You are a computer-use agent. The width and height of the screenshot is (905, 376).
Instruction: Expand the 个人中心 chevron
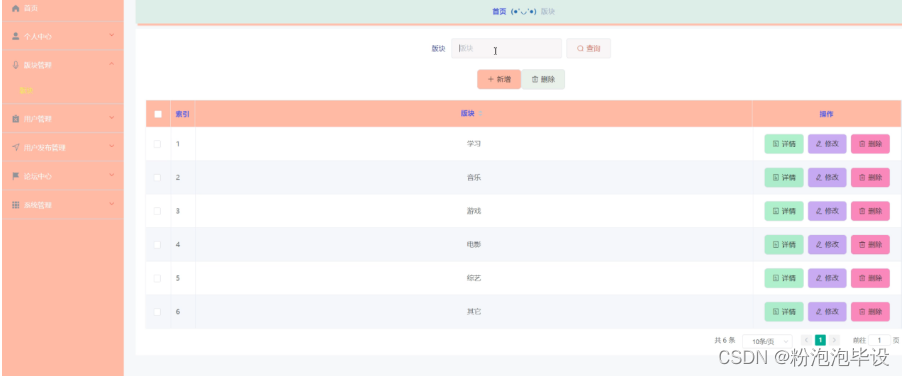(x=111, y=35)
